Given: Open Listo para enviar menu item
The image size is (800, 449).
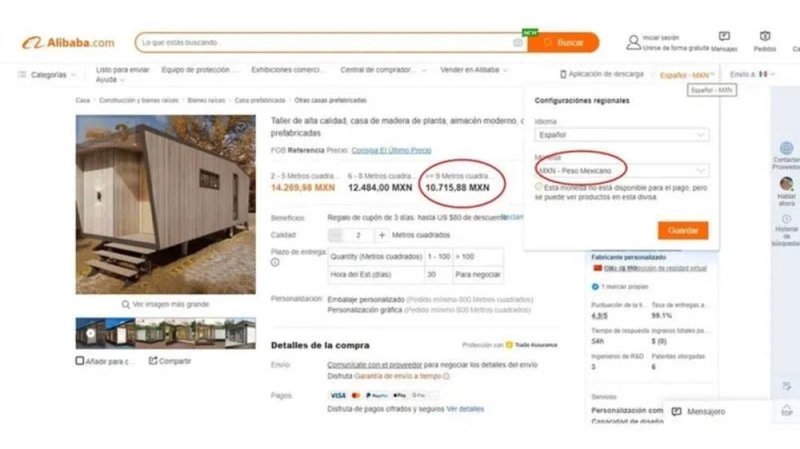Looking at the screenshot, I should (122, 70).
